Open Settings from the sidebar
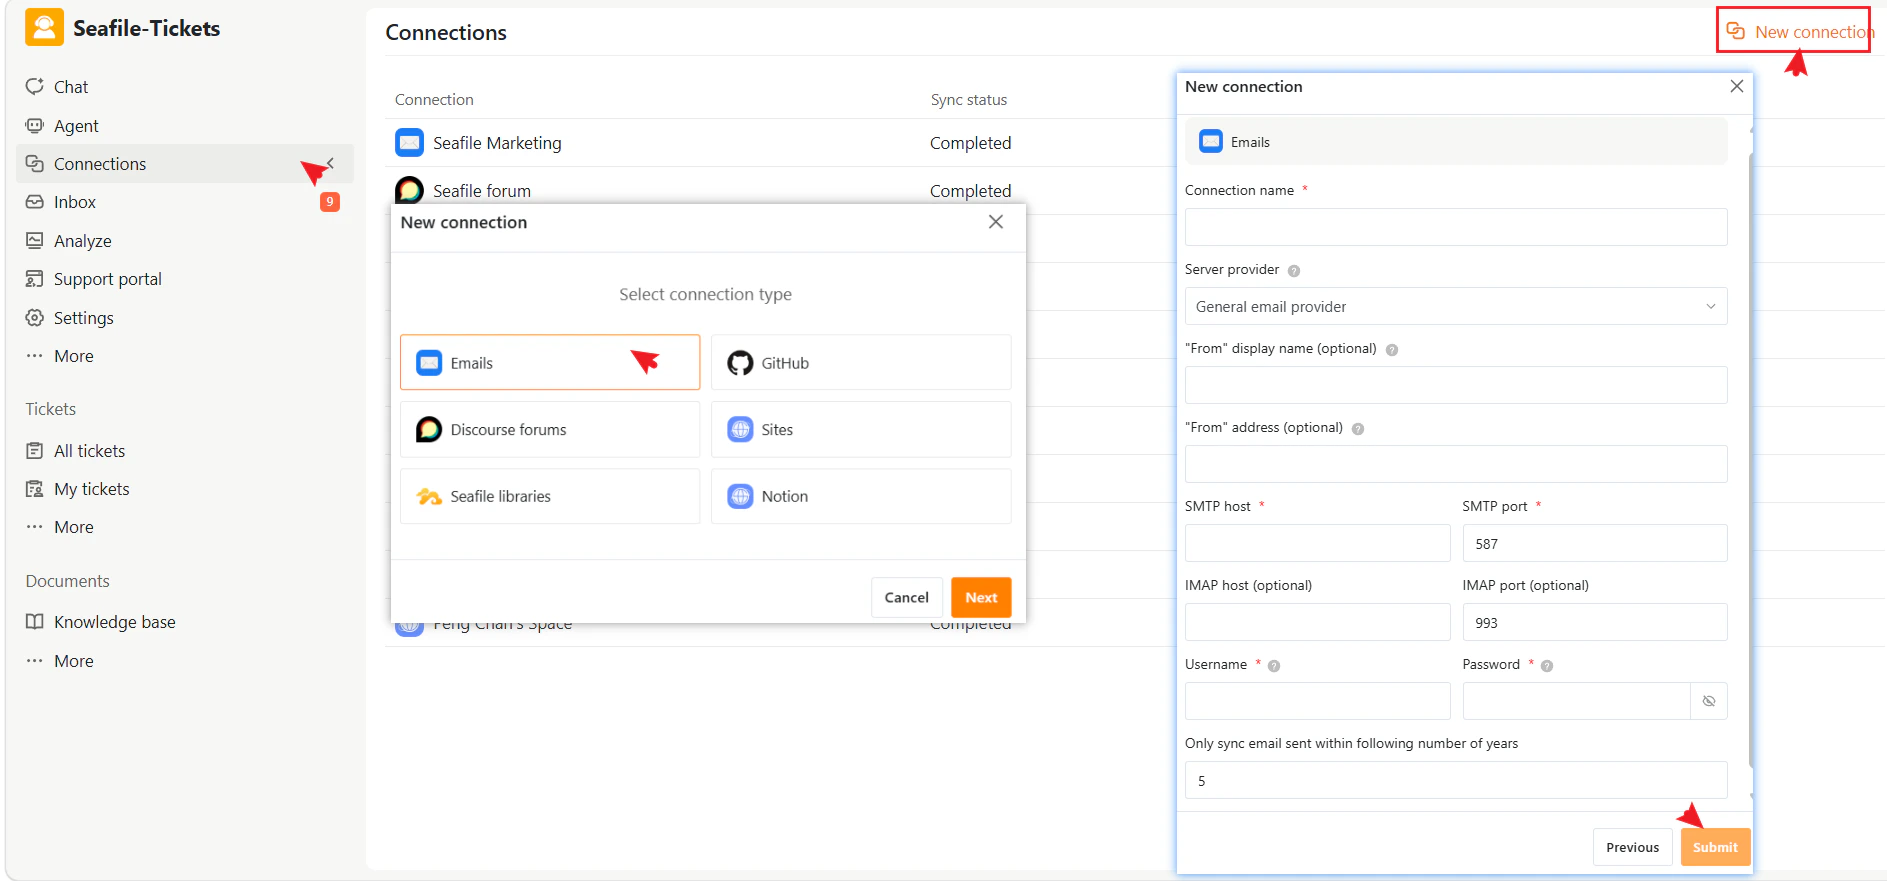The image size is (1887, 881). tap(83, 318)
